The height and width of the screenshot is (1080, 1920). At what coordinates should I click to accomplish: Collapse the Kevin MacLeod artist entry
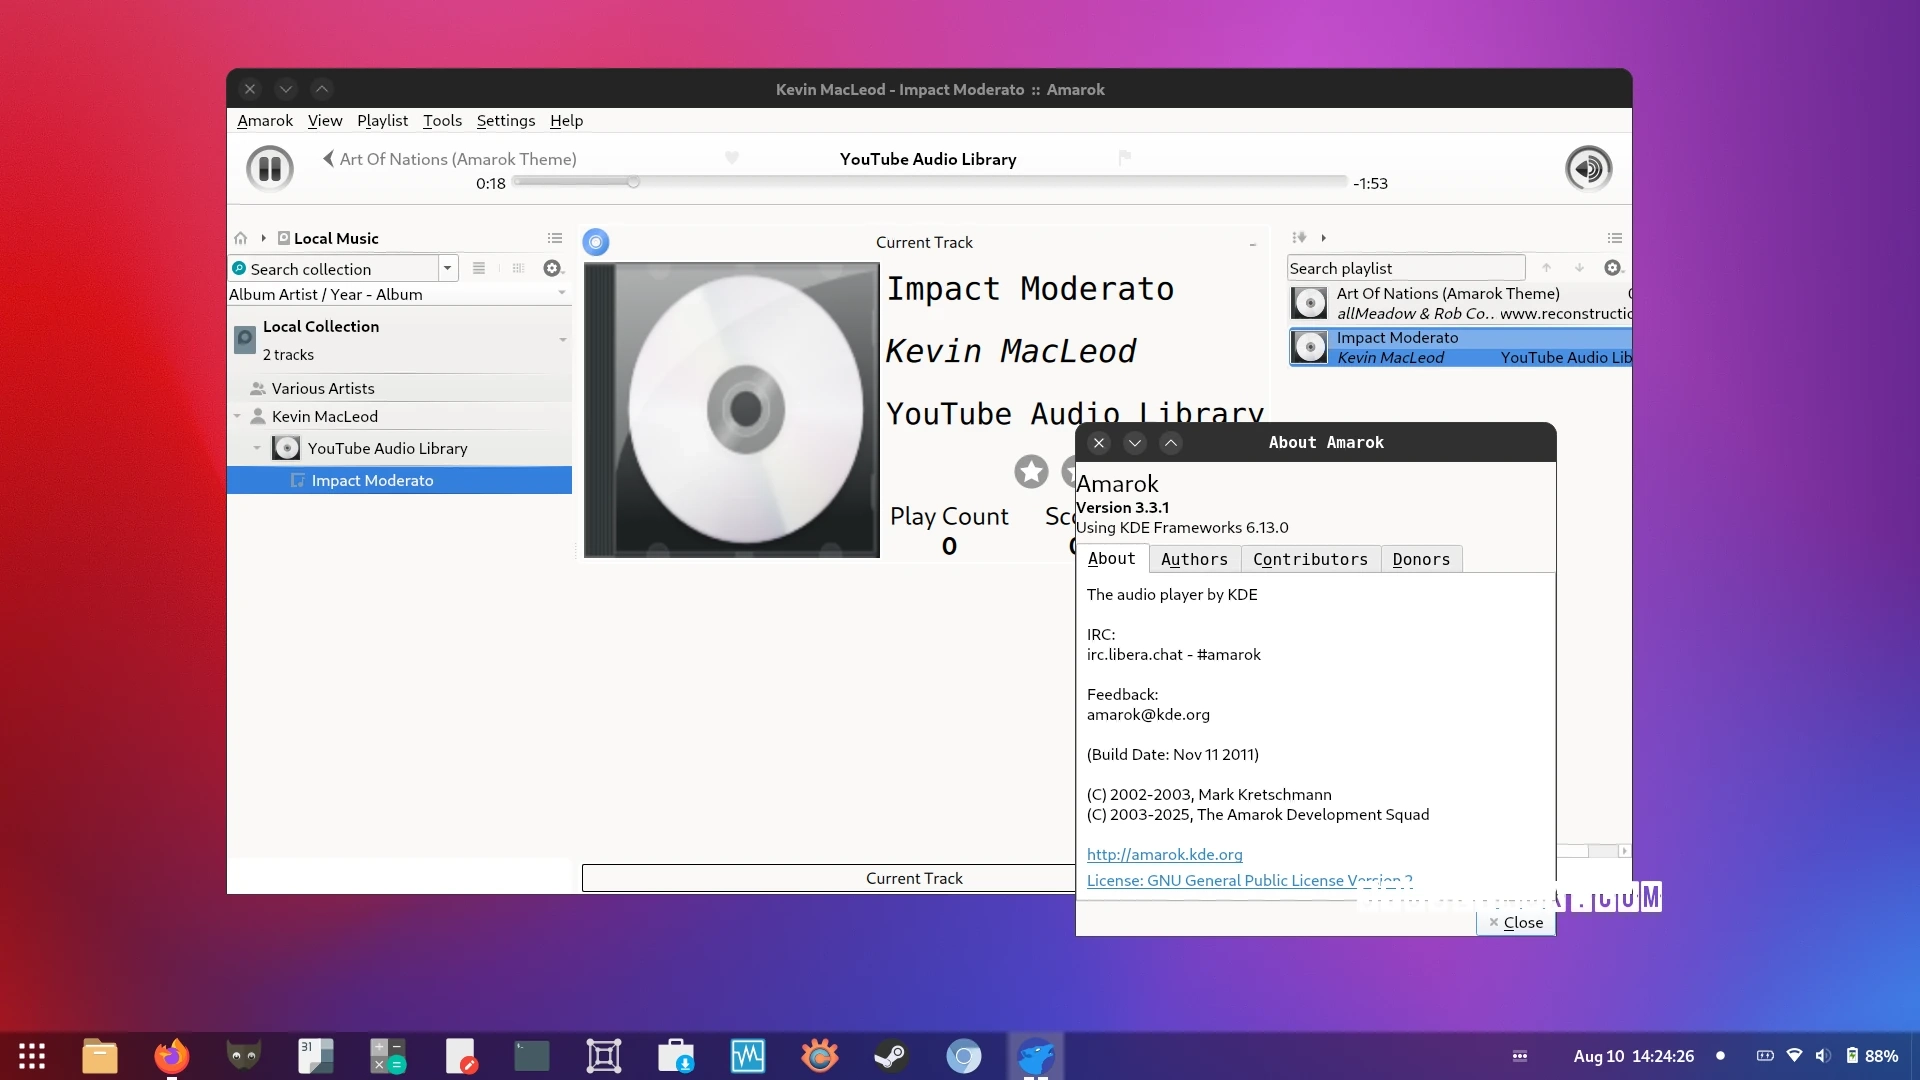[x=239, y=416]
